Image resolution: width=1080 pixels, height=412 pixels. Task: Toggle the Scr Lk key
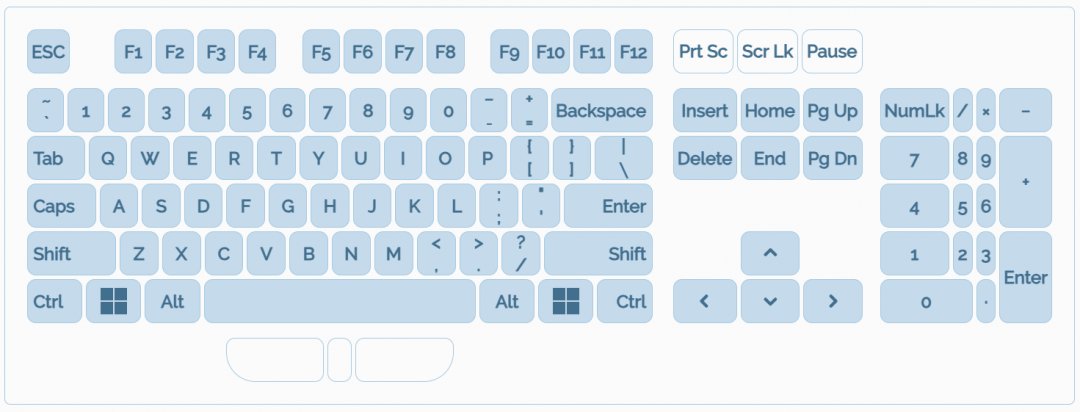click(768, 51)
